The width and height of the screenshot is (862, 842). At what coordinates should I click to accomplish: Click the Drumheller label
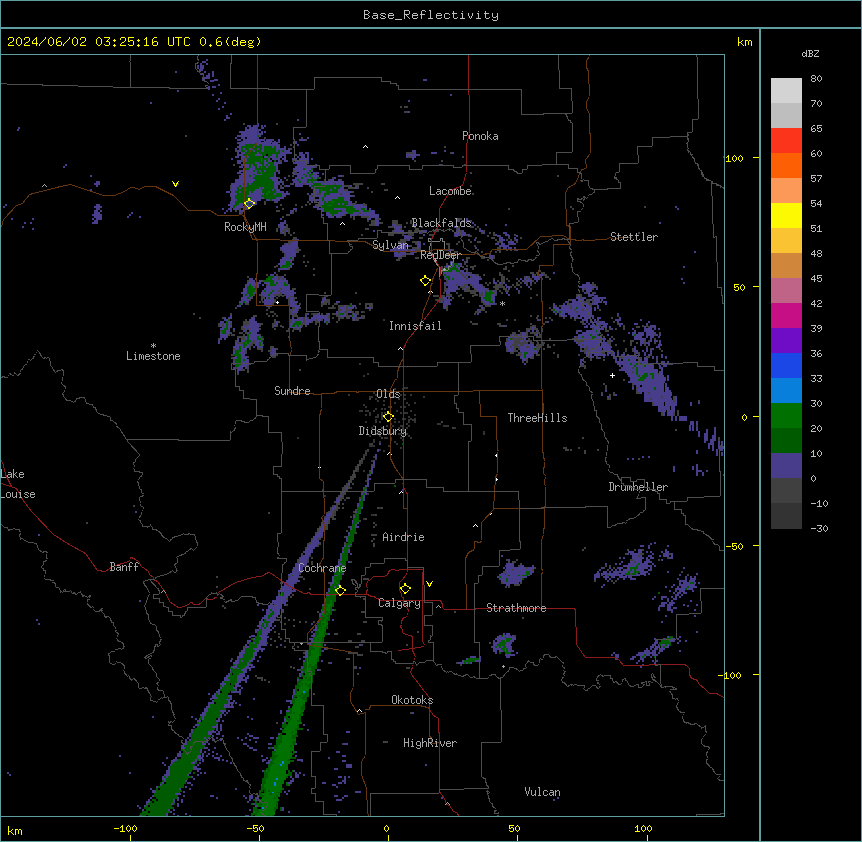pyautogui.click(x=638, y=487)
